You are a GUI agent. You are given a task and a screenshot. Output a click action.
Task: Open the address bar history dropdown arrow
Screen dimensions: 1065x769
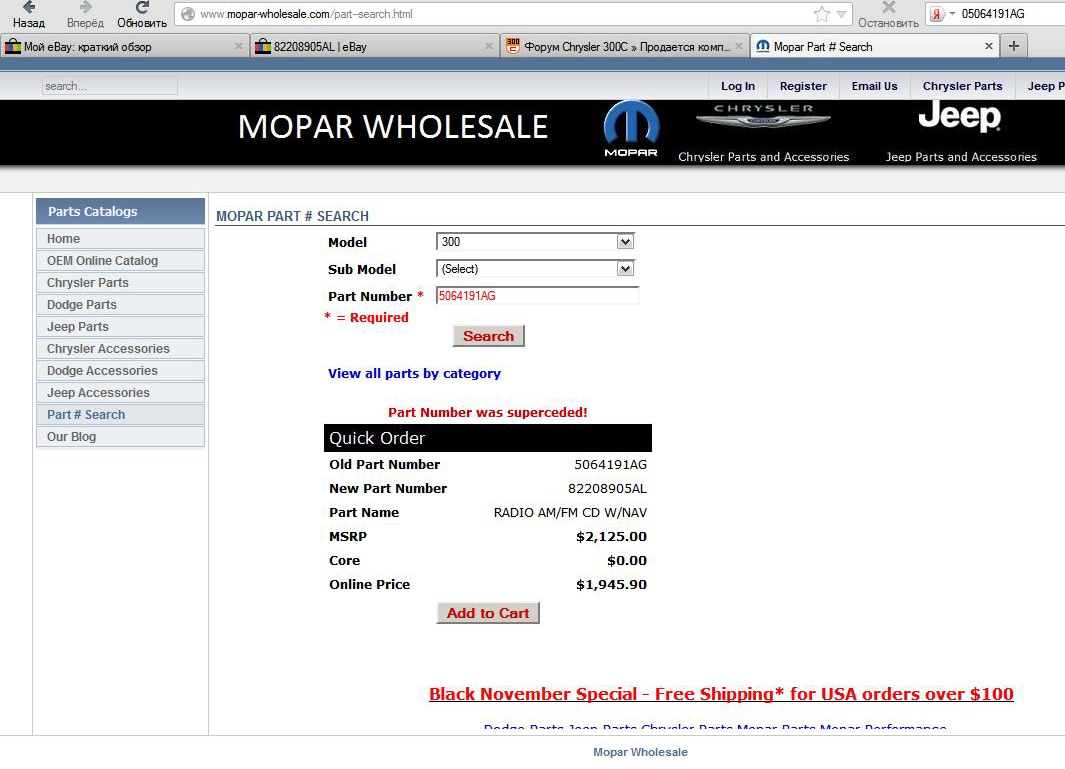point(842,14)
